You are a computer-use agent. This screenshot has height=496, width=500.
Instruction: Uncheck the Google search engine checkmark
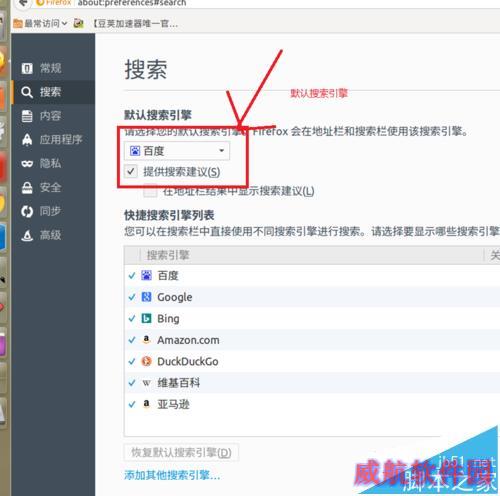coord(132,297)
